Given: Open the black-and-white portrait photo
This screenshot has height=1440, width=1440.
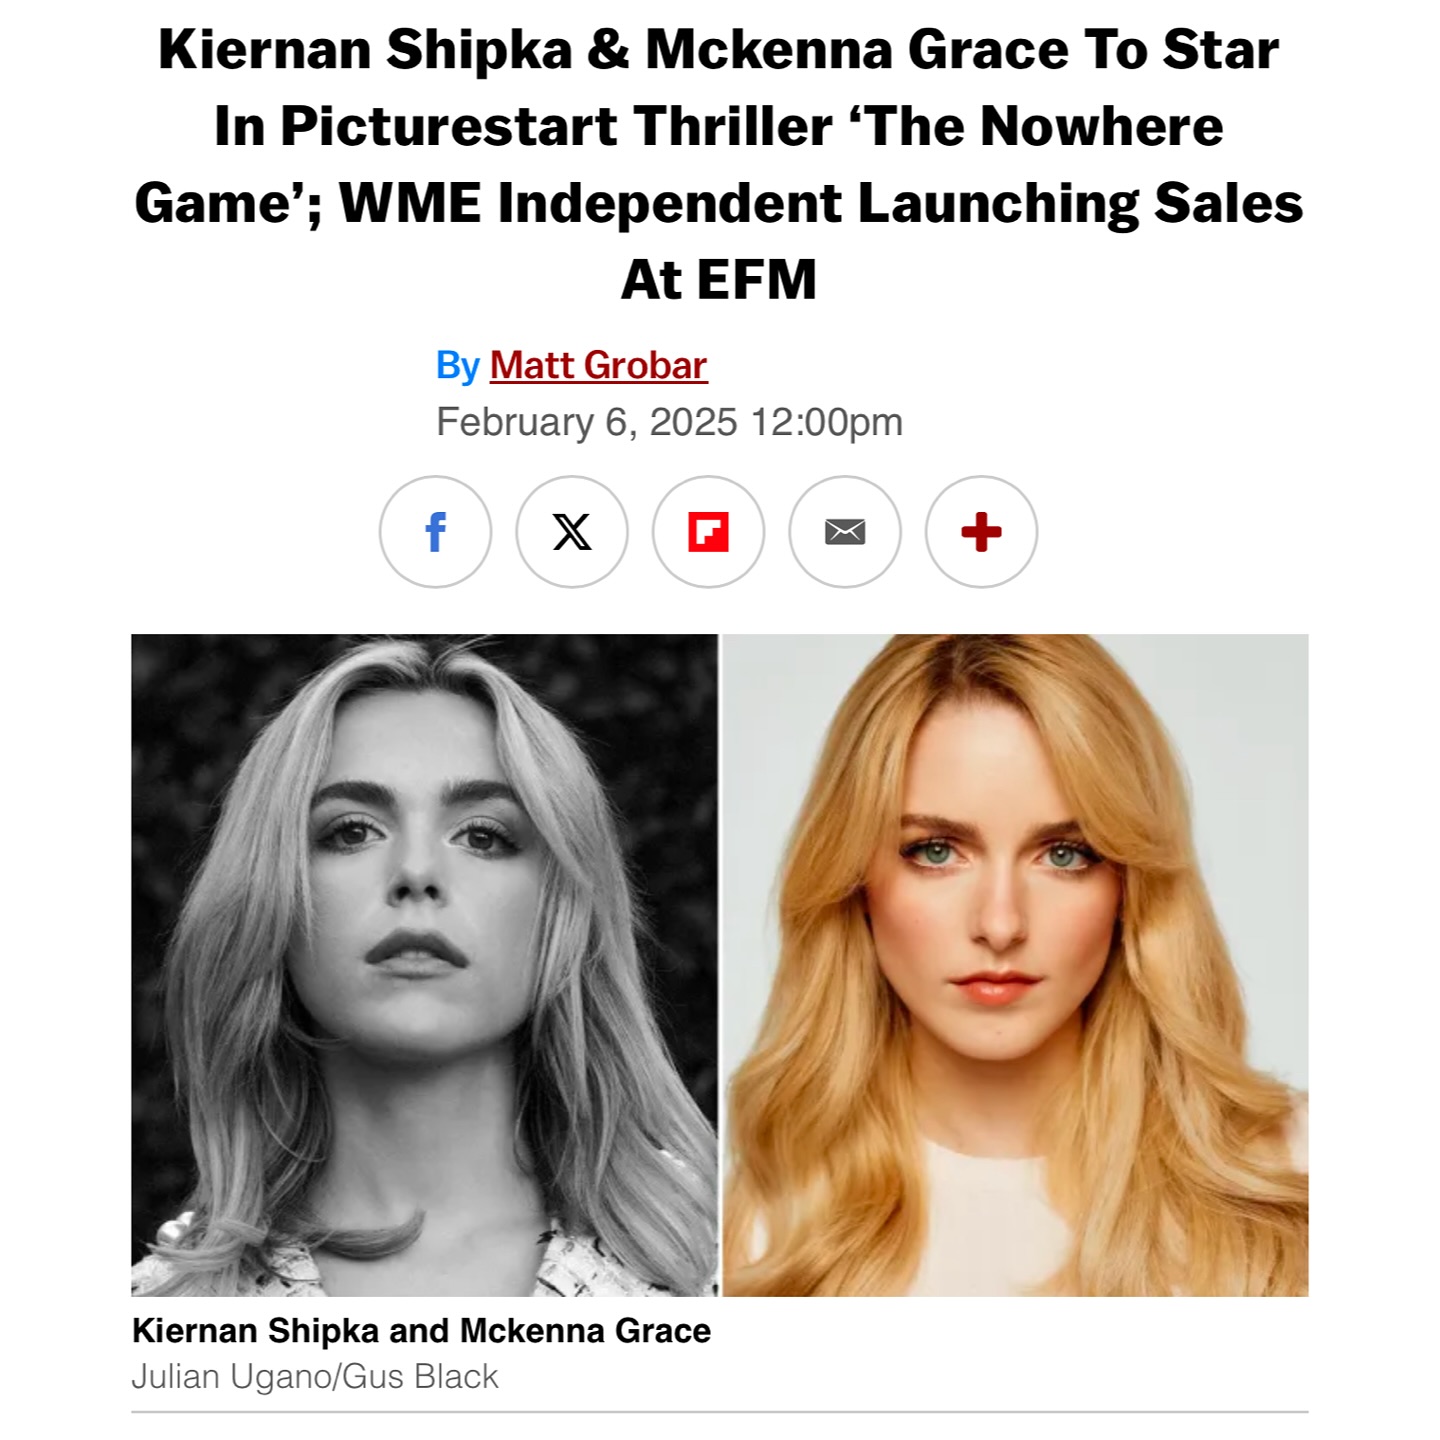Looking at the screenshot, I should point(424,965).
